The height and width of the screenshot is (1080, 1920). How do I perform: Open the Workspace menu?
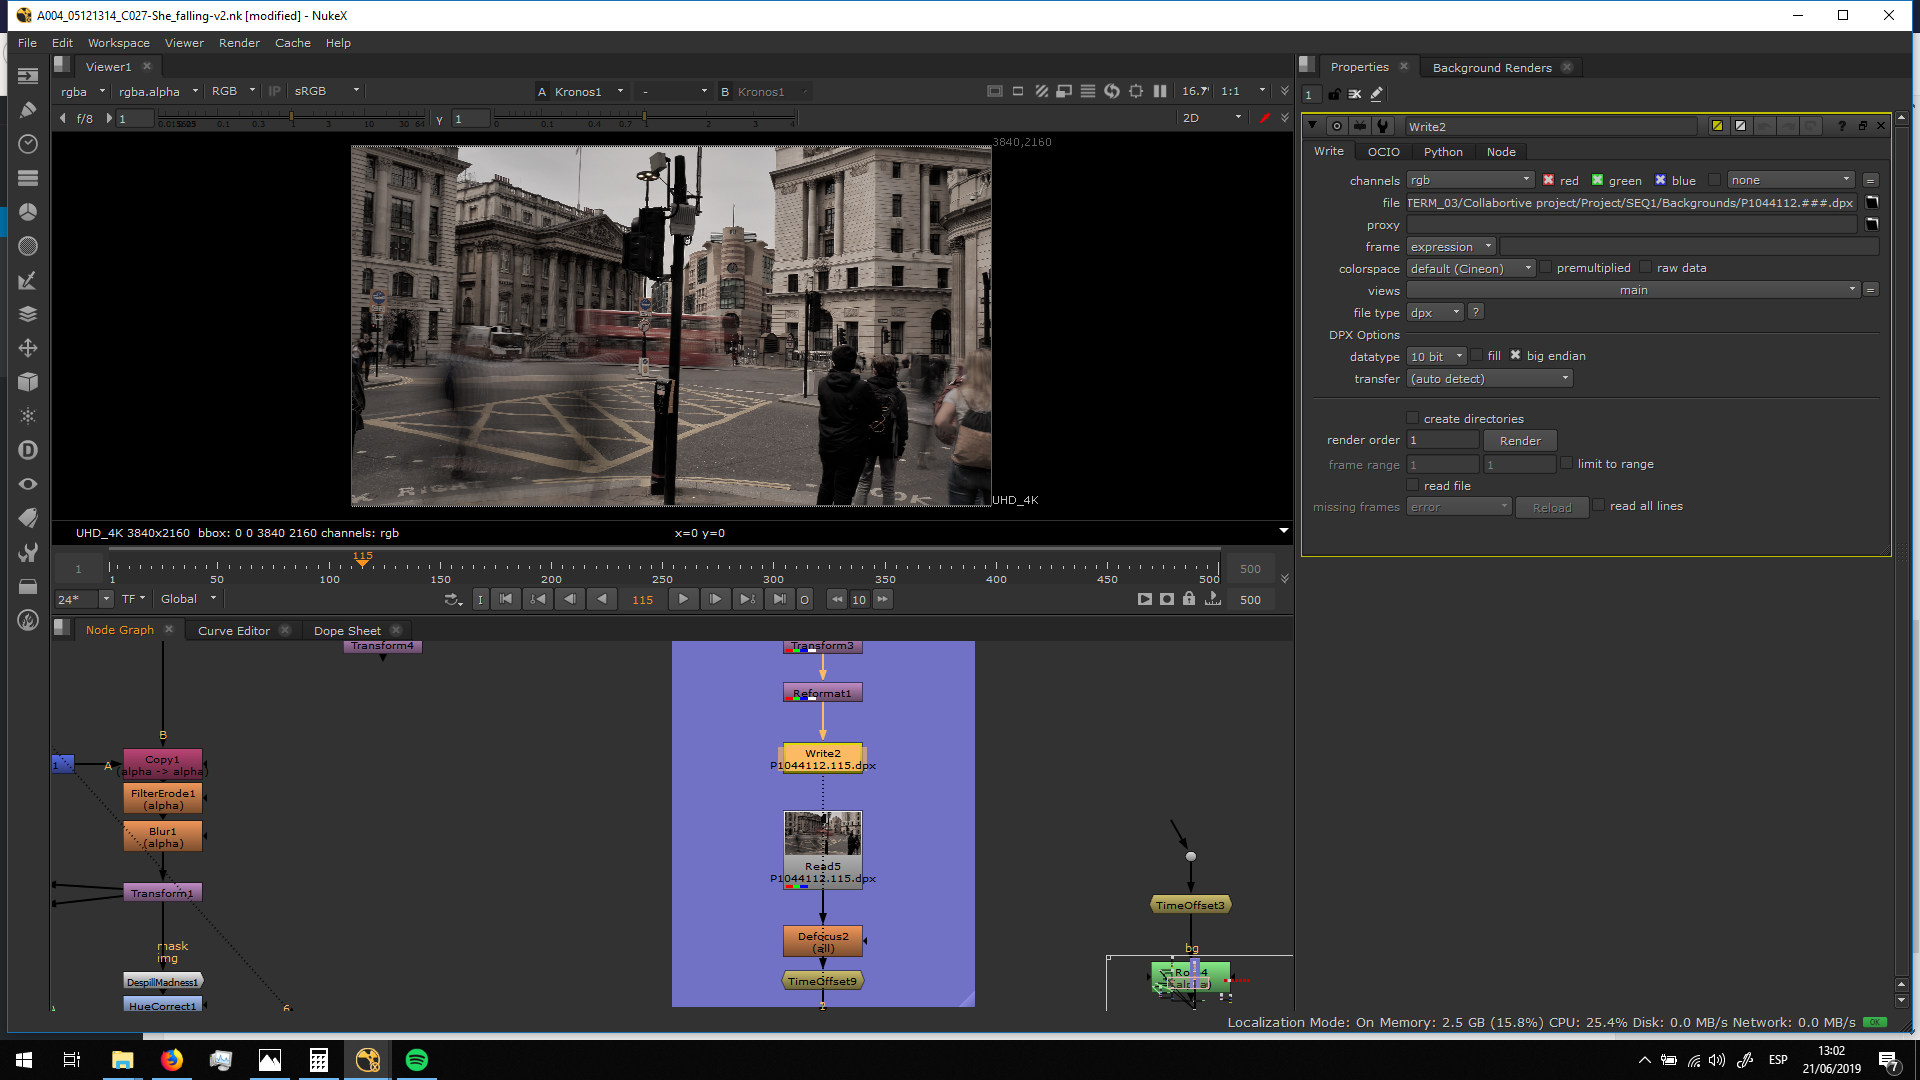(x=118, y=43)
